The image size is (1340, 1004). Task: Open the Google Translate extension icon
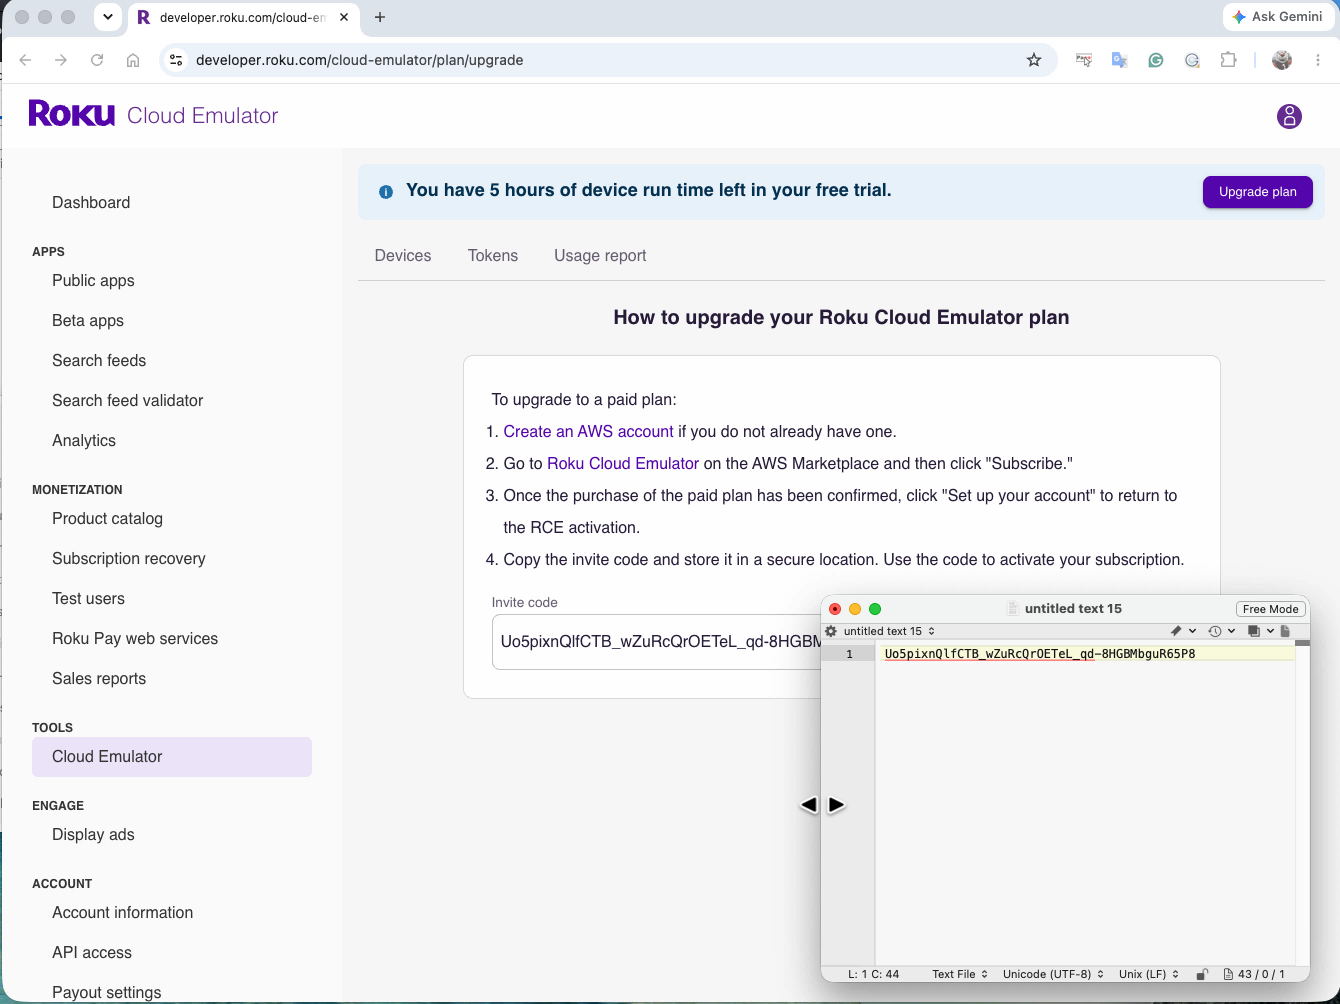tap(1119, 60)
